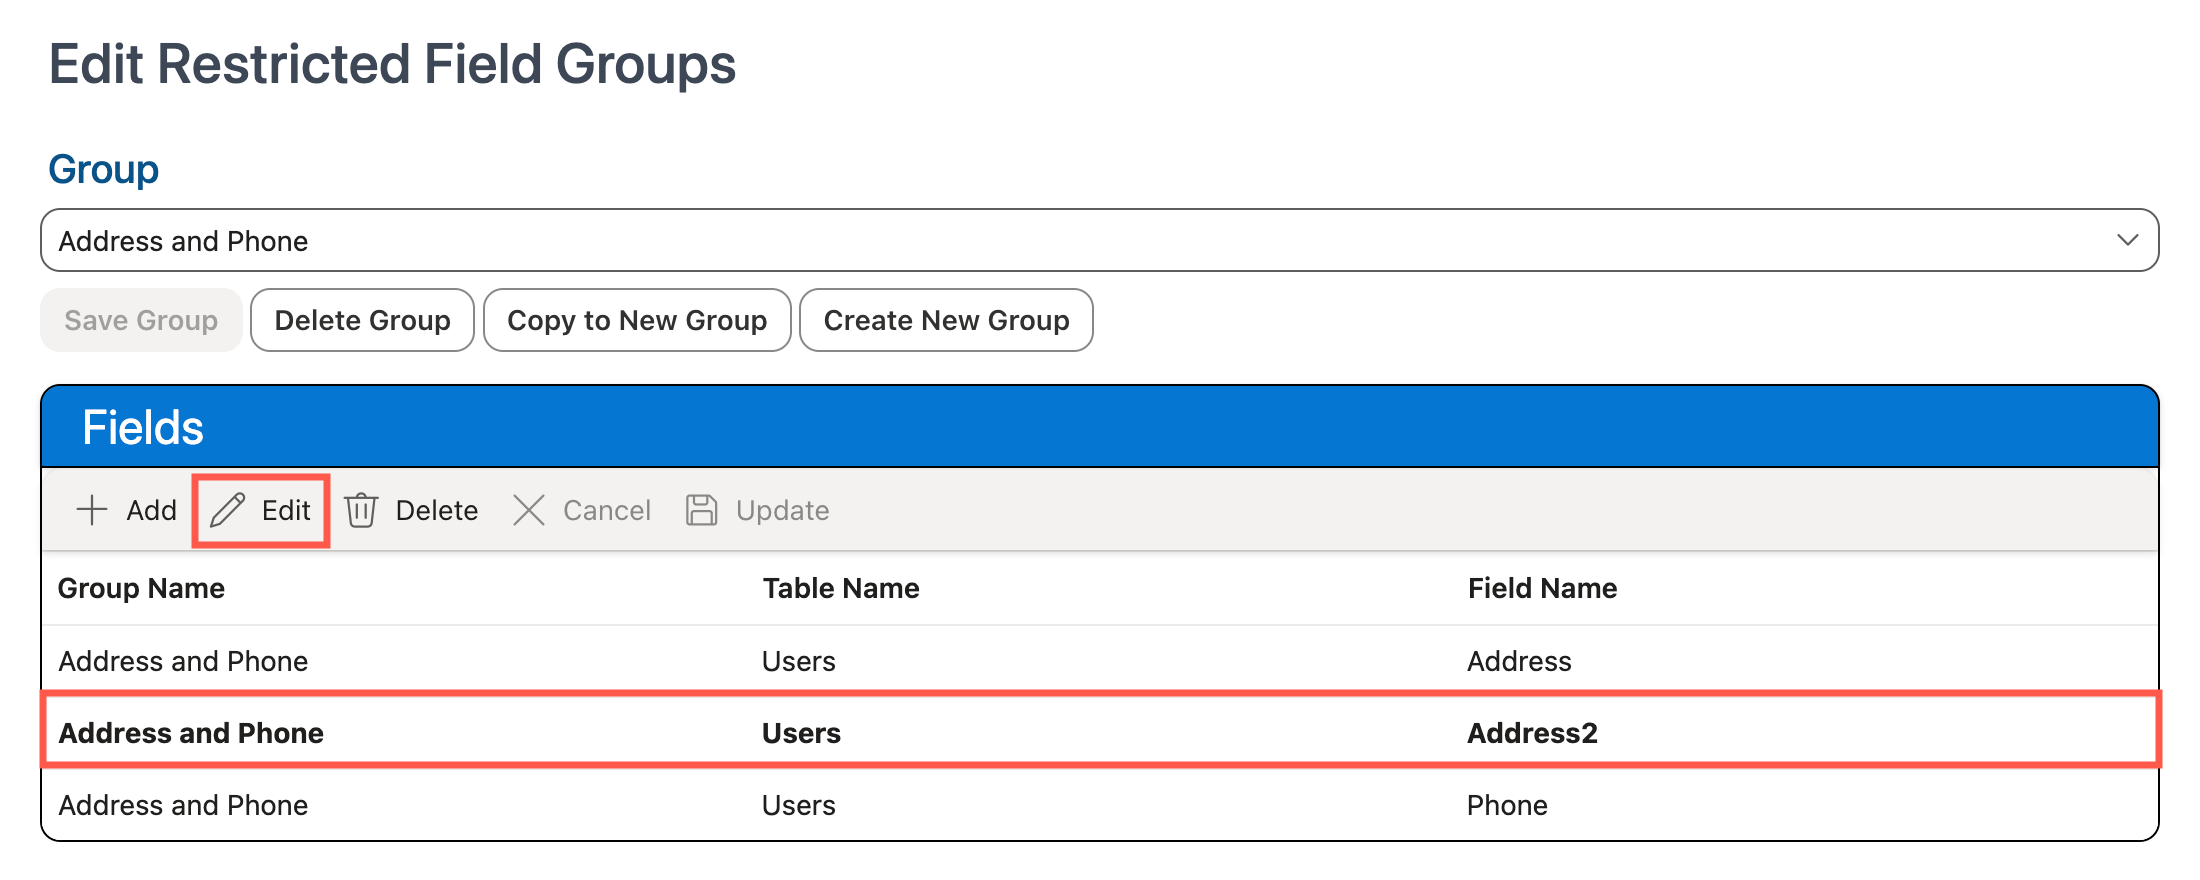
Task: Click the Delete Group button
Action: coord(362,320)
